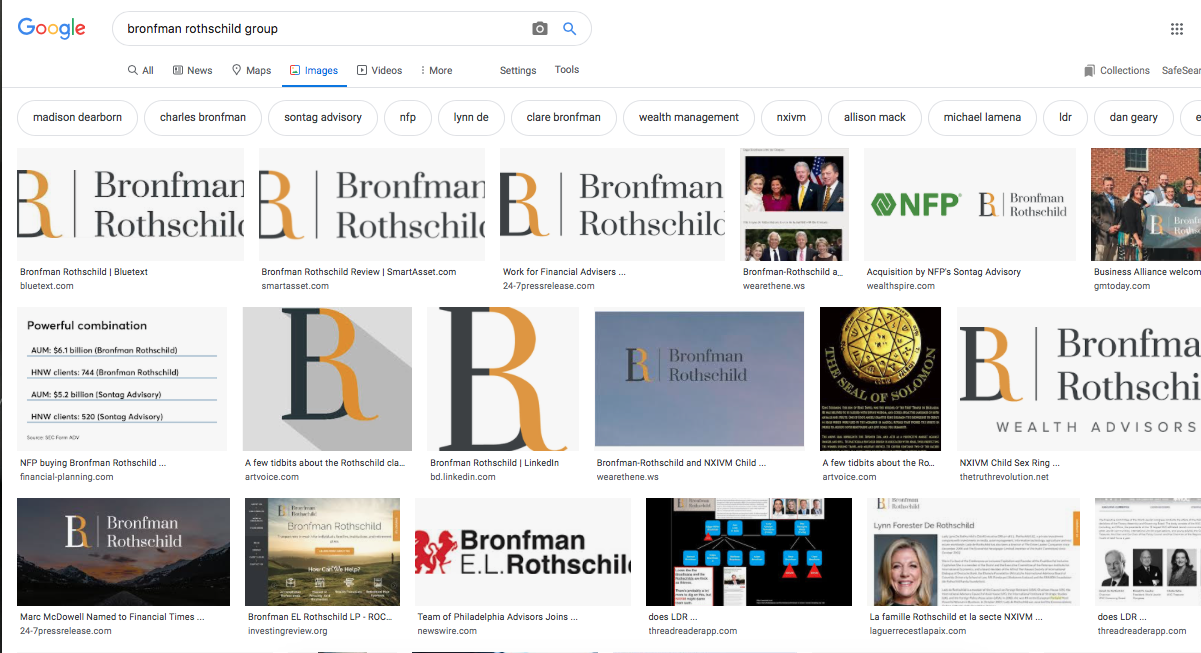
Task: Open the SafeSearch setting
Action: (x=1181, y=70)
